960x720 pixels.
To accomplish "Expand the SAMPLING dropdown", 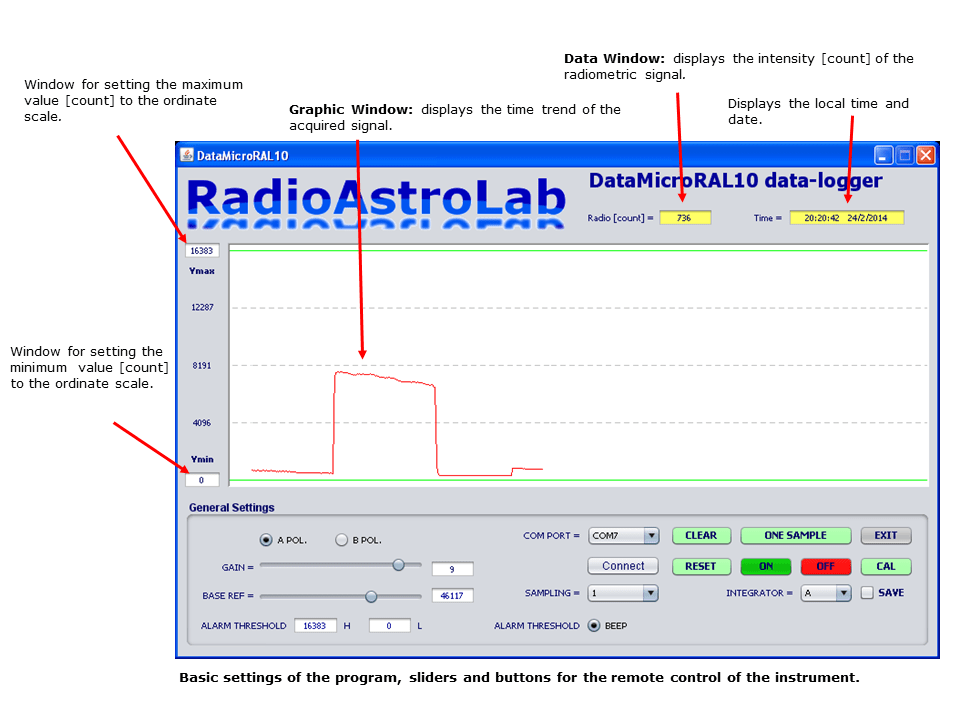I will pos(623,593).
